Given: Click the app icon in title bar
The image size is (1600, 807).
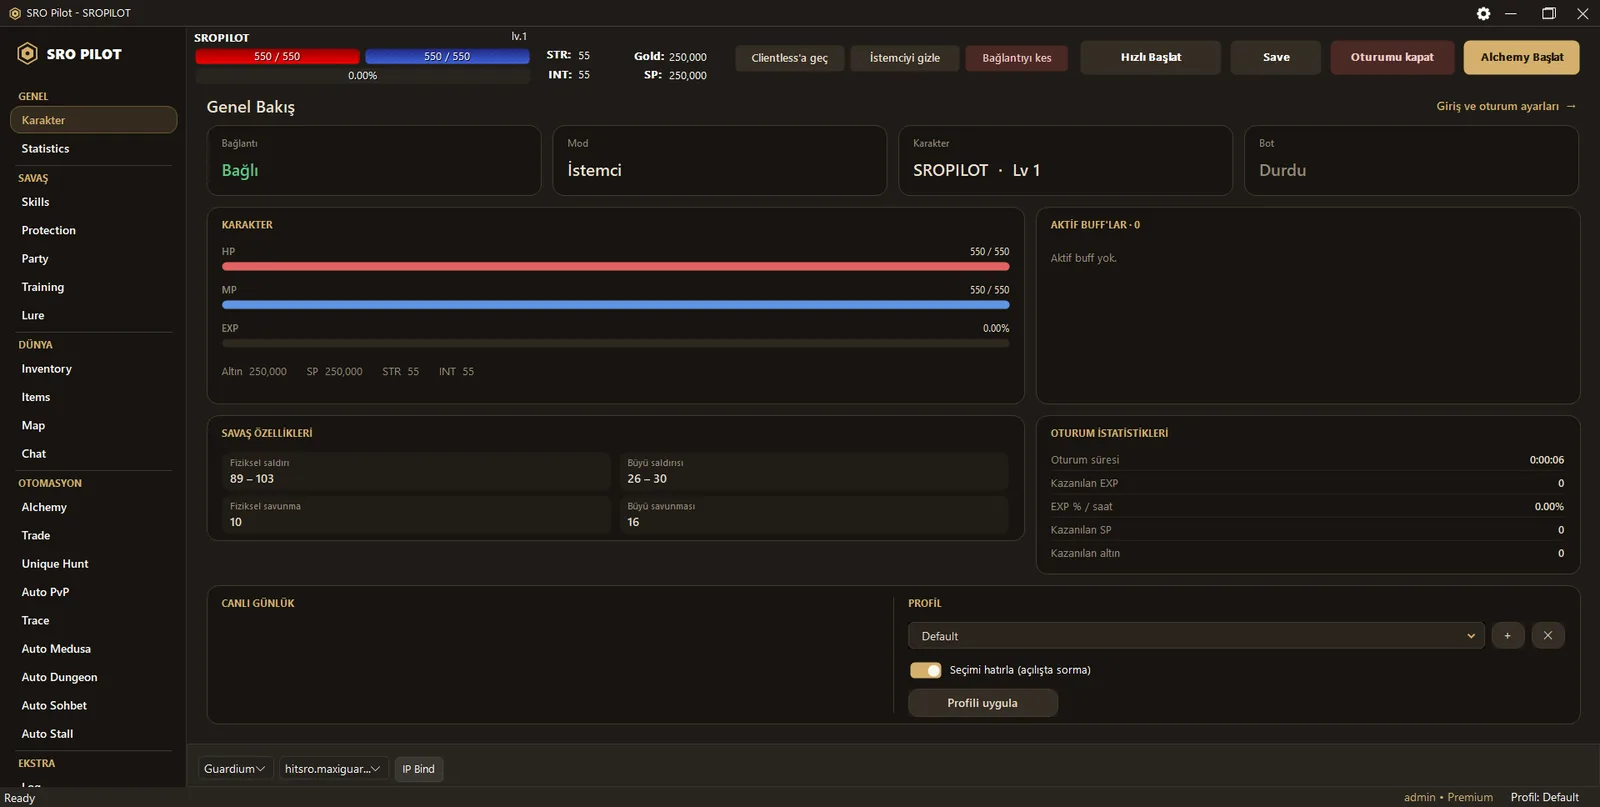Looking at the screenshot, I should coord(14,13).
